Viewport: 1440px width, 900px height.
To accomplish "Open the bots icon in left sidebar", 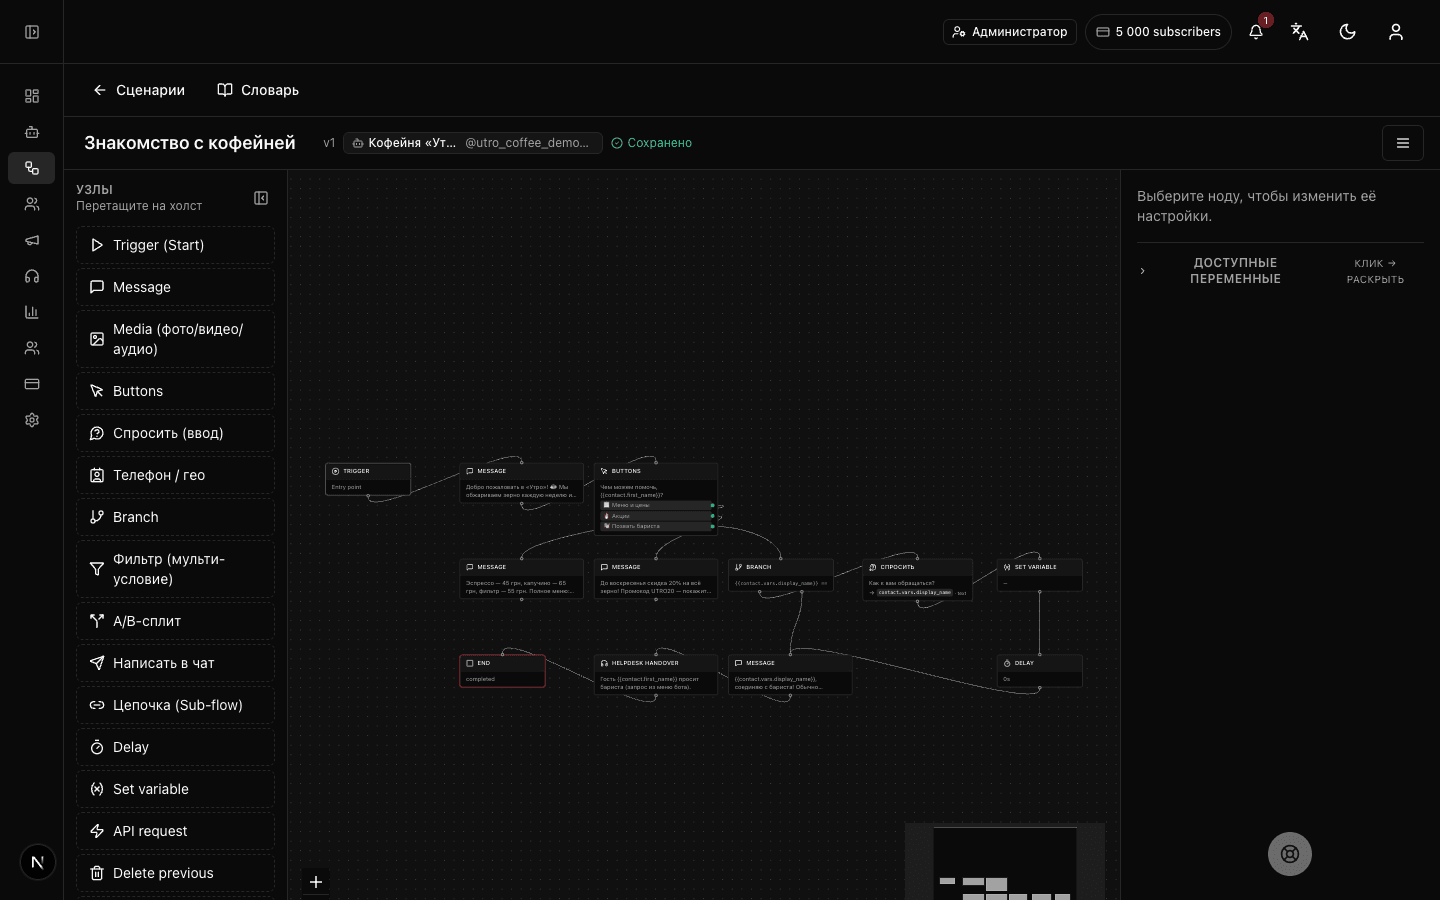I will (x=32, y=132).
